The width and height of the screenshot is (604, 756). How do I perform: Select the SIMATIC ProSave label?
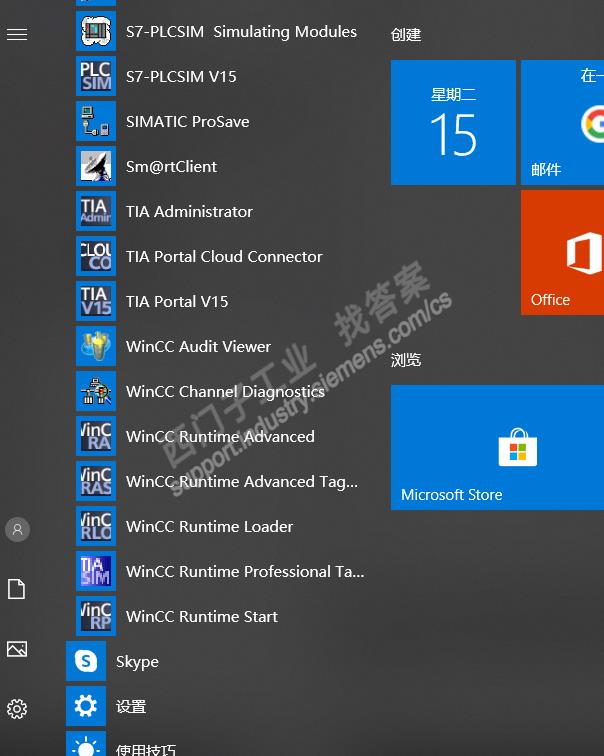coord(188,122)
